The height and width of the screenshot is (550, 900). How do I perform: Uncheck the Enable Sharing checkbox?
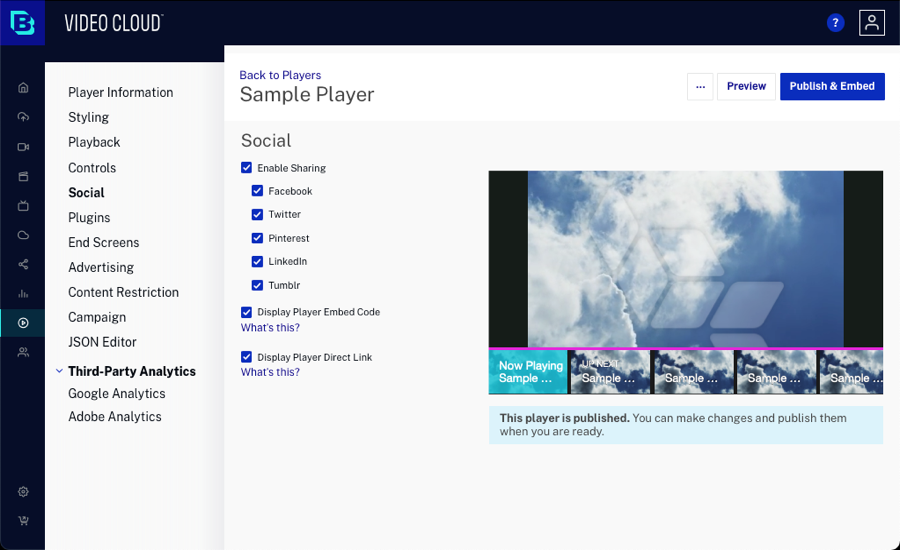tap(246, 168)
